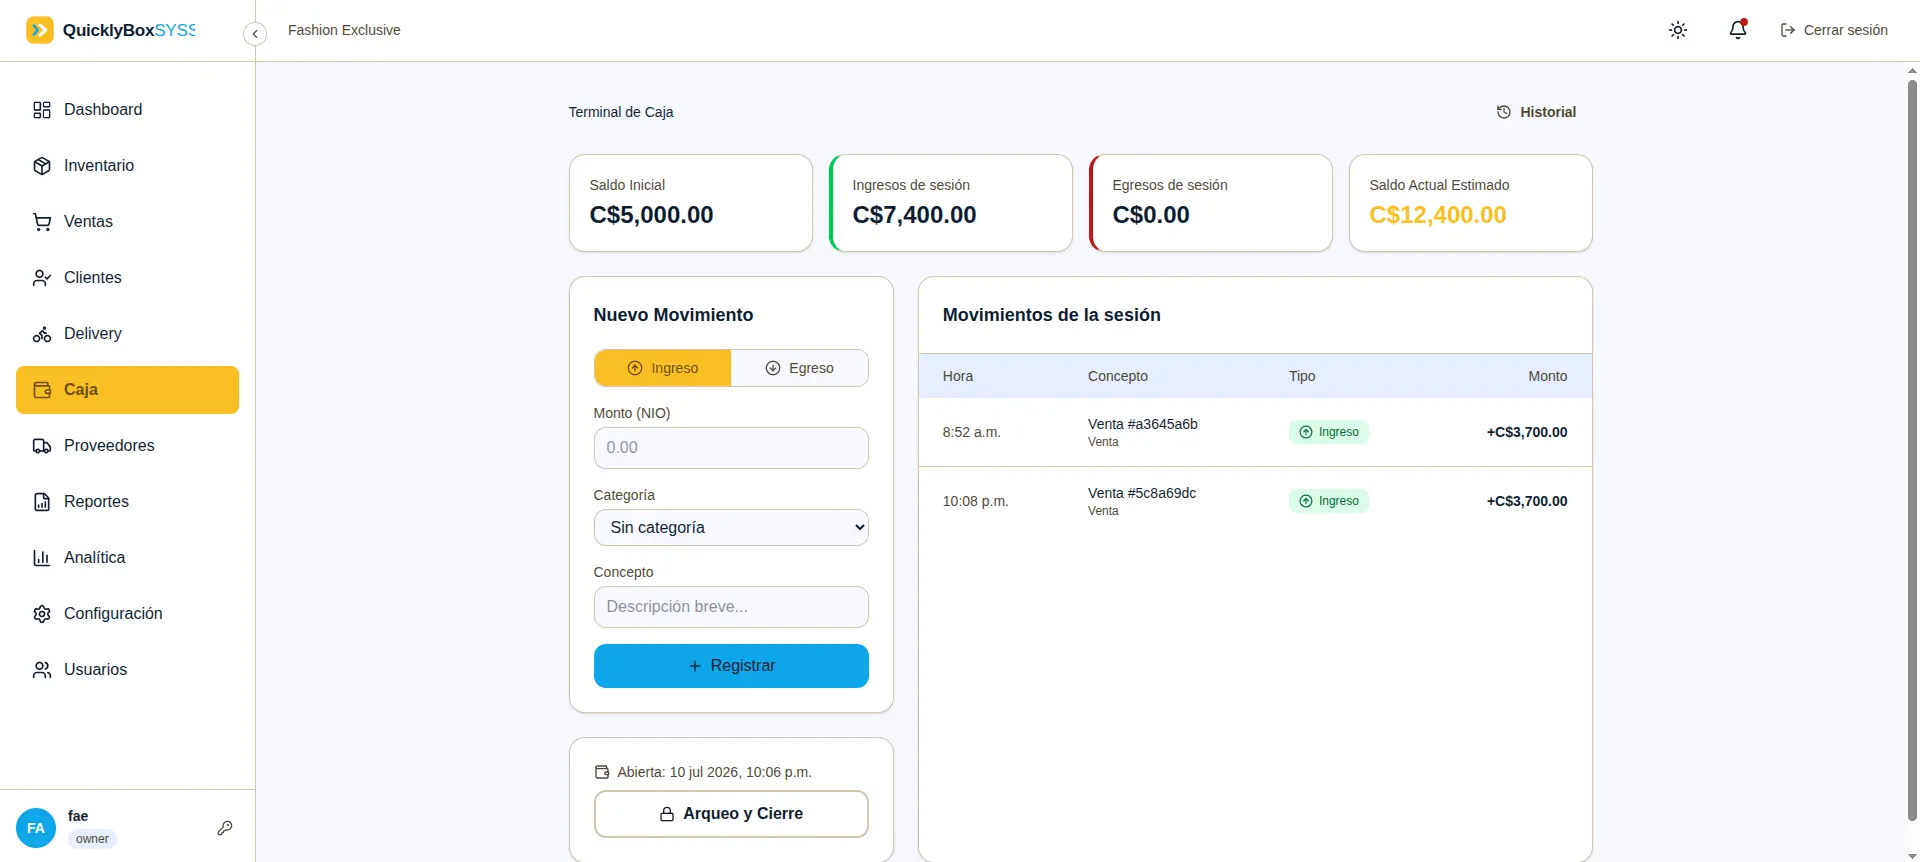Click the Inventario box icon
The height and width of the screenshot is (862, 1920).
[x=42, y=166]
